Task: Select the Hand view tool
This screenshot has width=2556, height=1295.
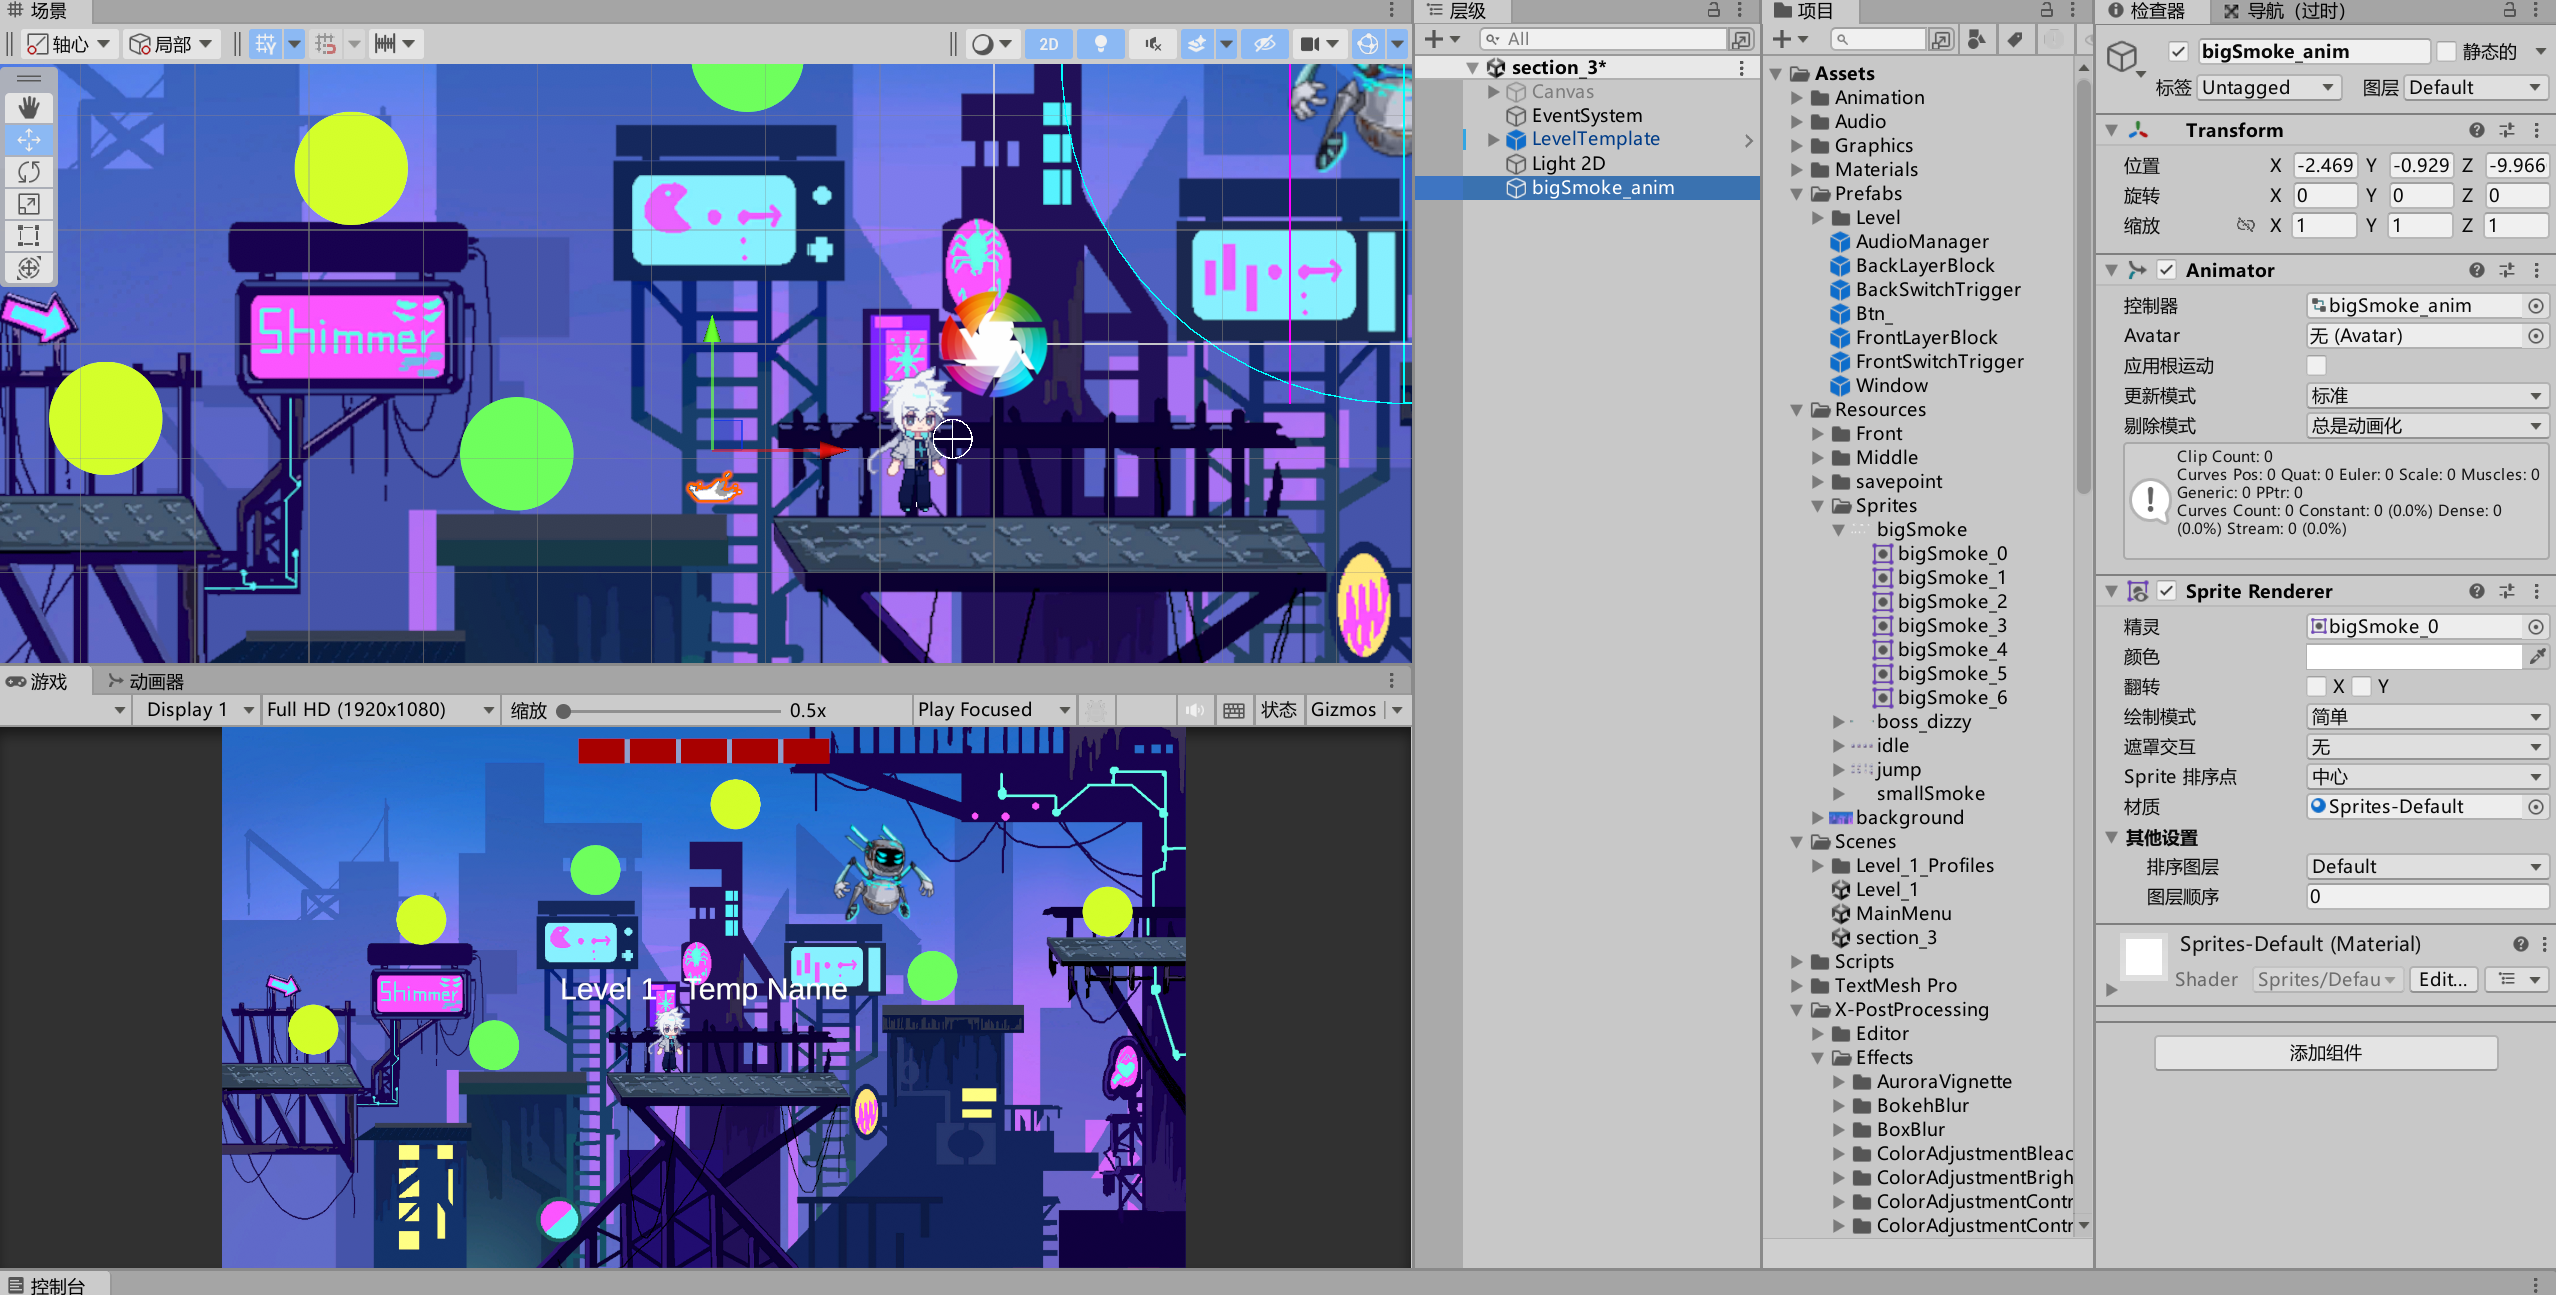Action: click(x=29, y=108)
